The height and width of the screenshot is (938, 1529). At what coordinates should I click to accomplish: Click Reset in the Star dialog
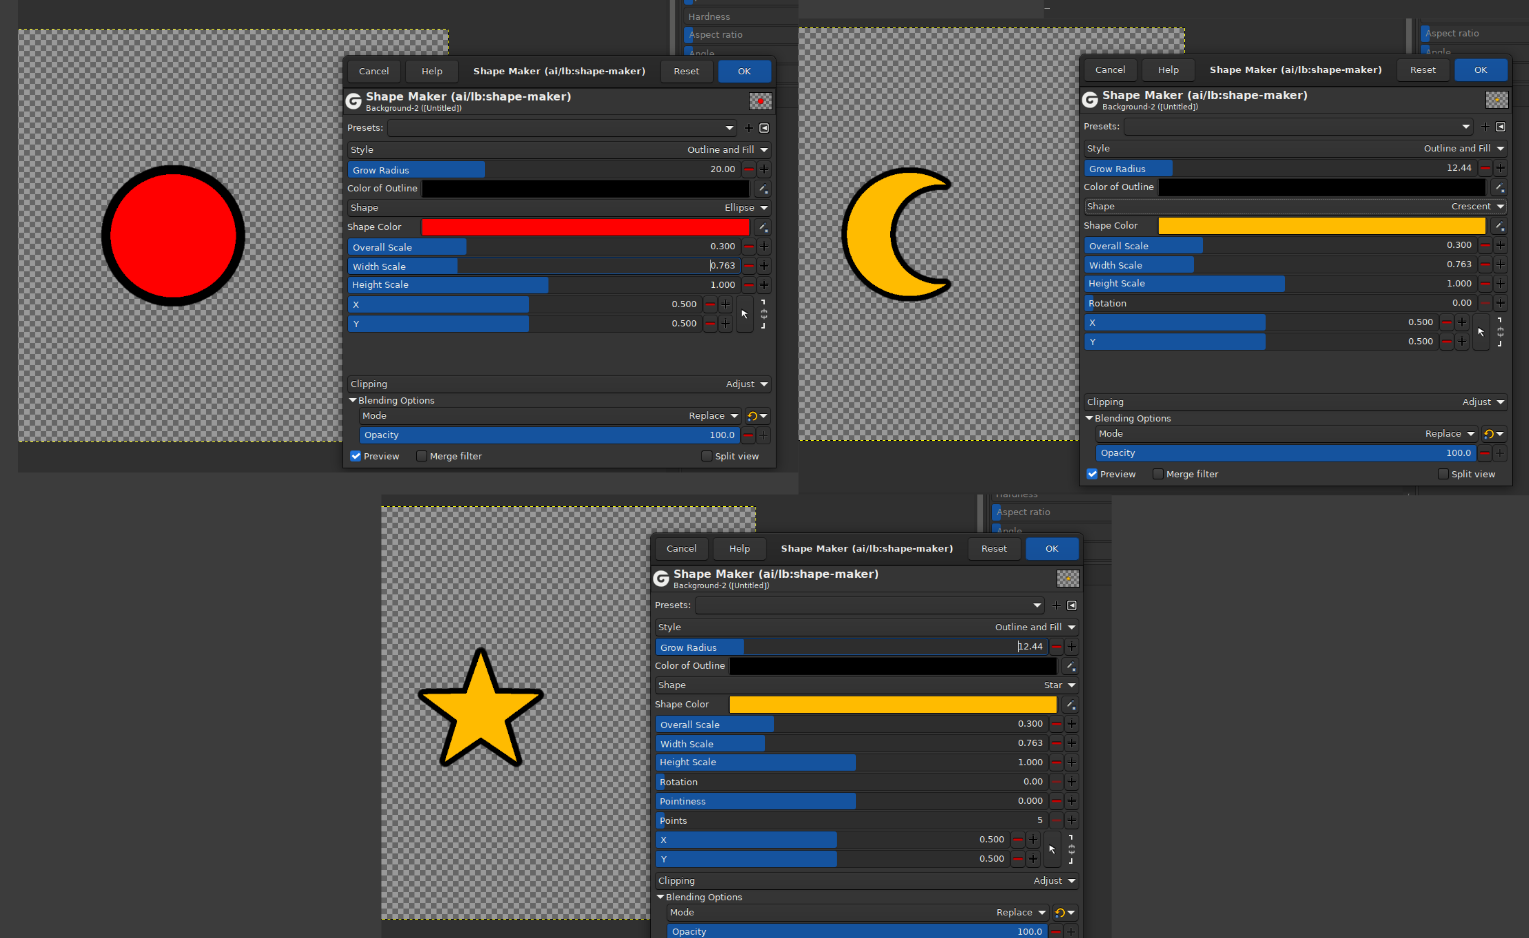click(994, 549)
